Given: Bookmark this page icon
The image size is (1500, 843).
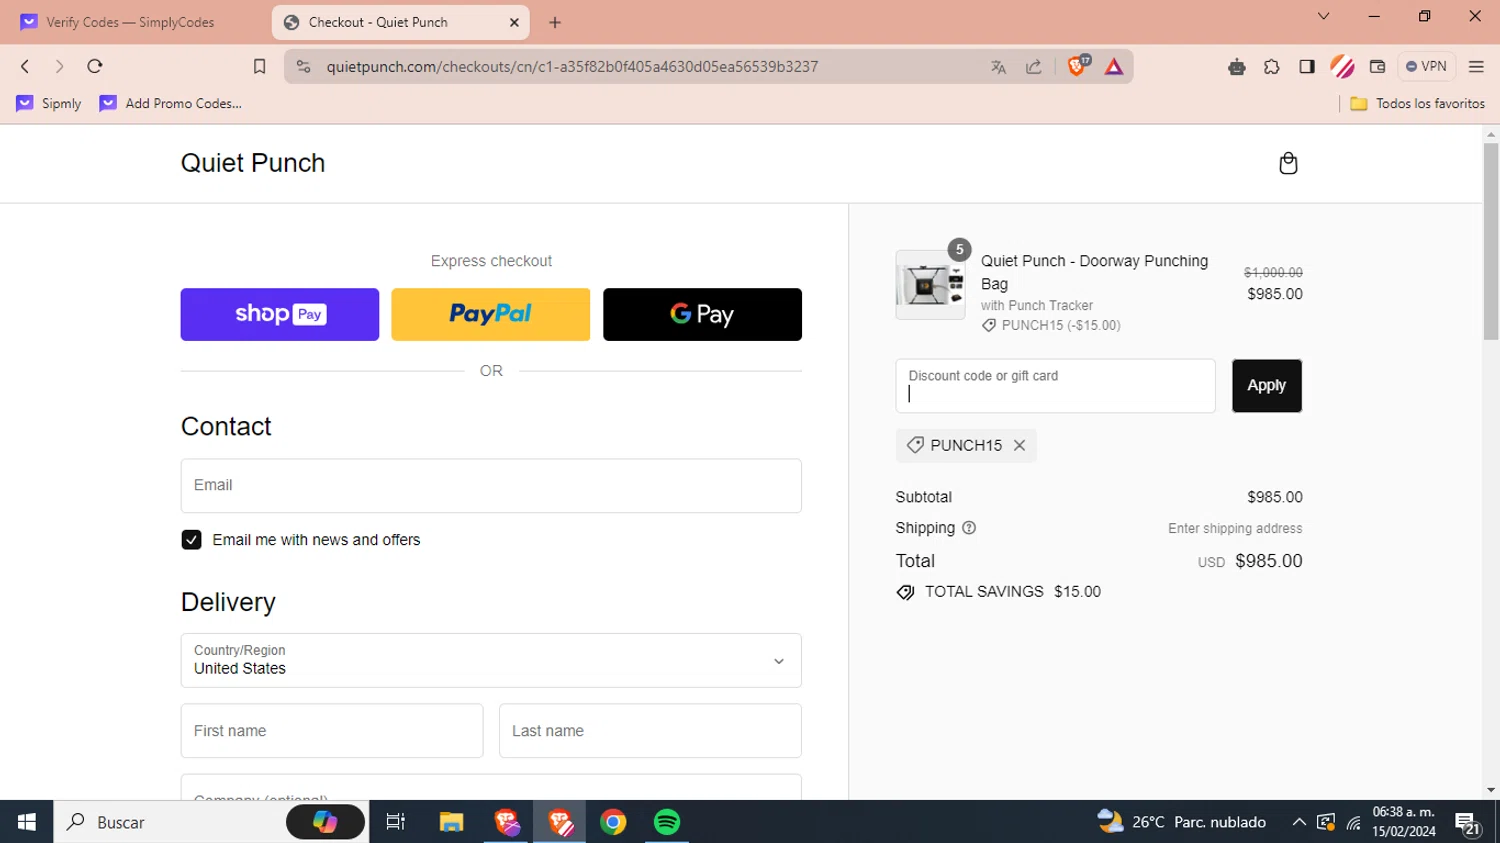Looking at the screenshot, I should (x=259, y=66).
